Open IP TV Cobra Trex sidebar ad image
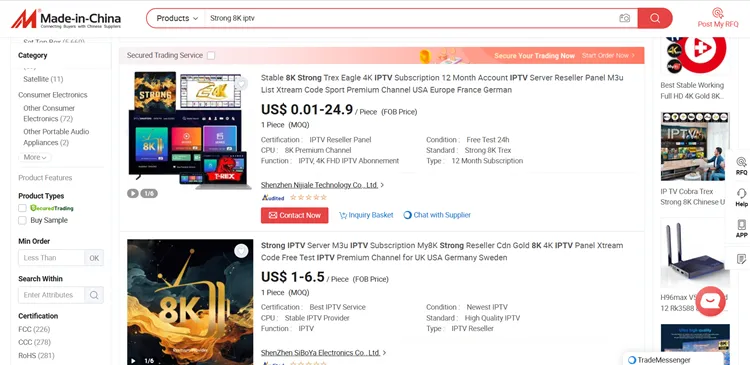 pyautogui.click(x=695, y=146)
